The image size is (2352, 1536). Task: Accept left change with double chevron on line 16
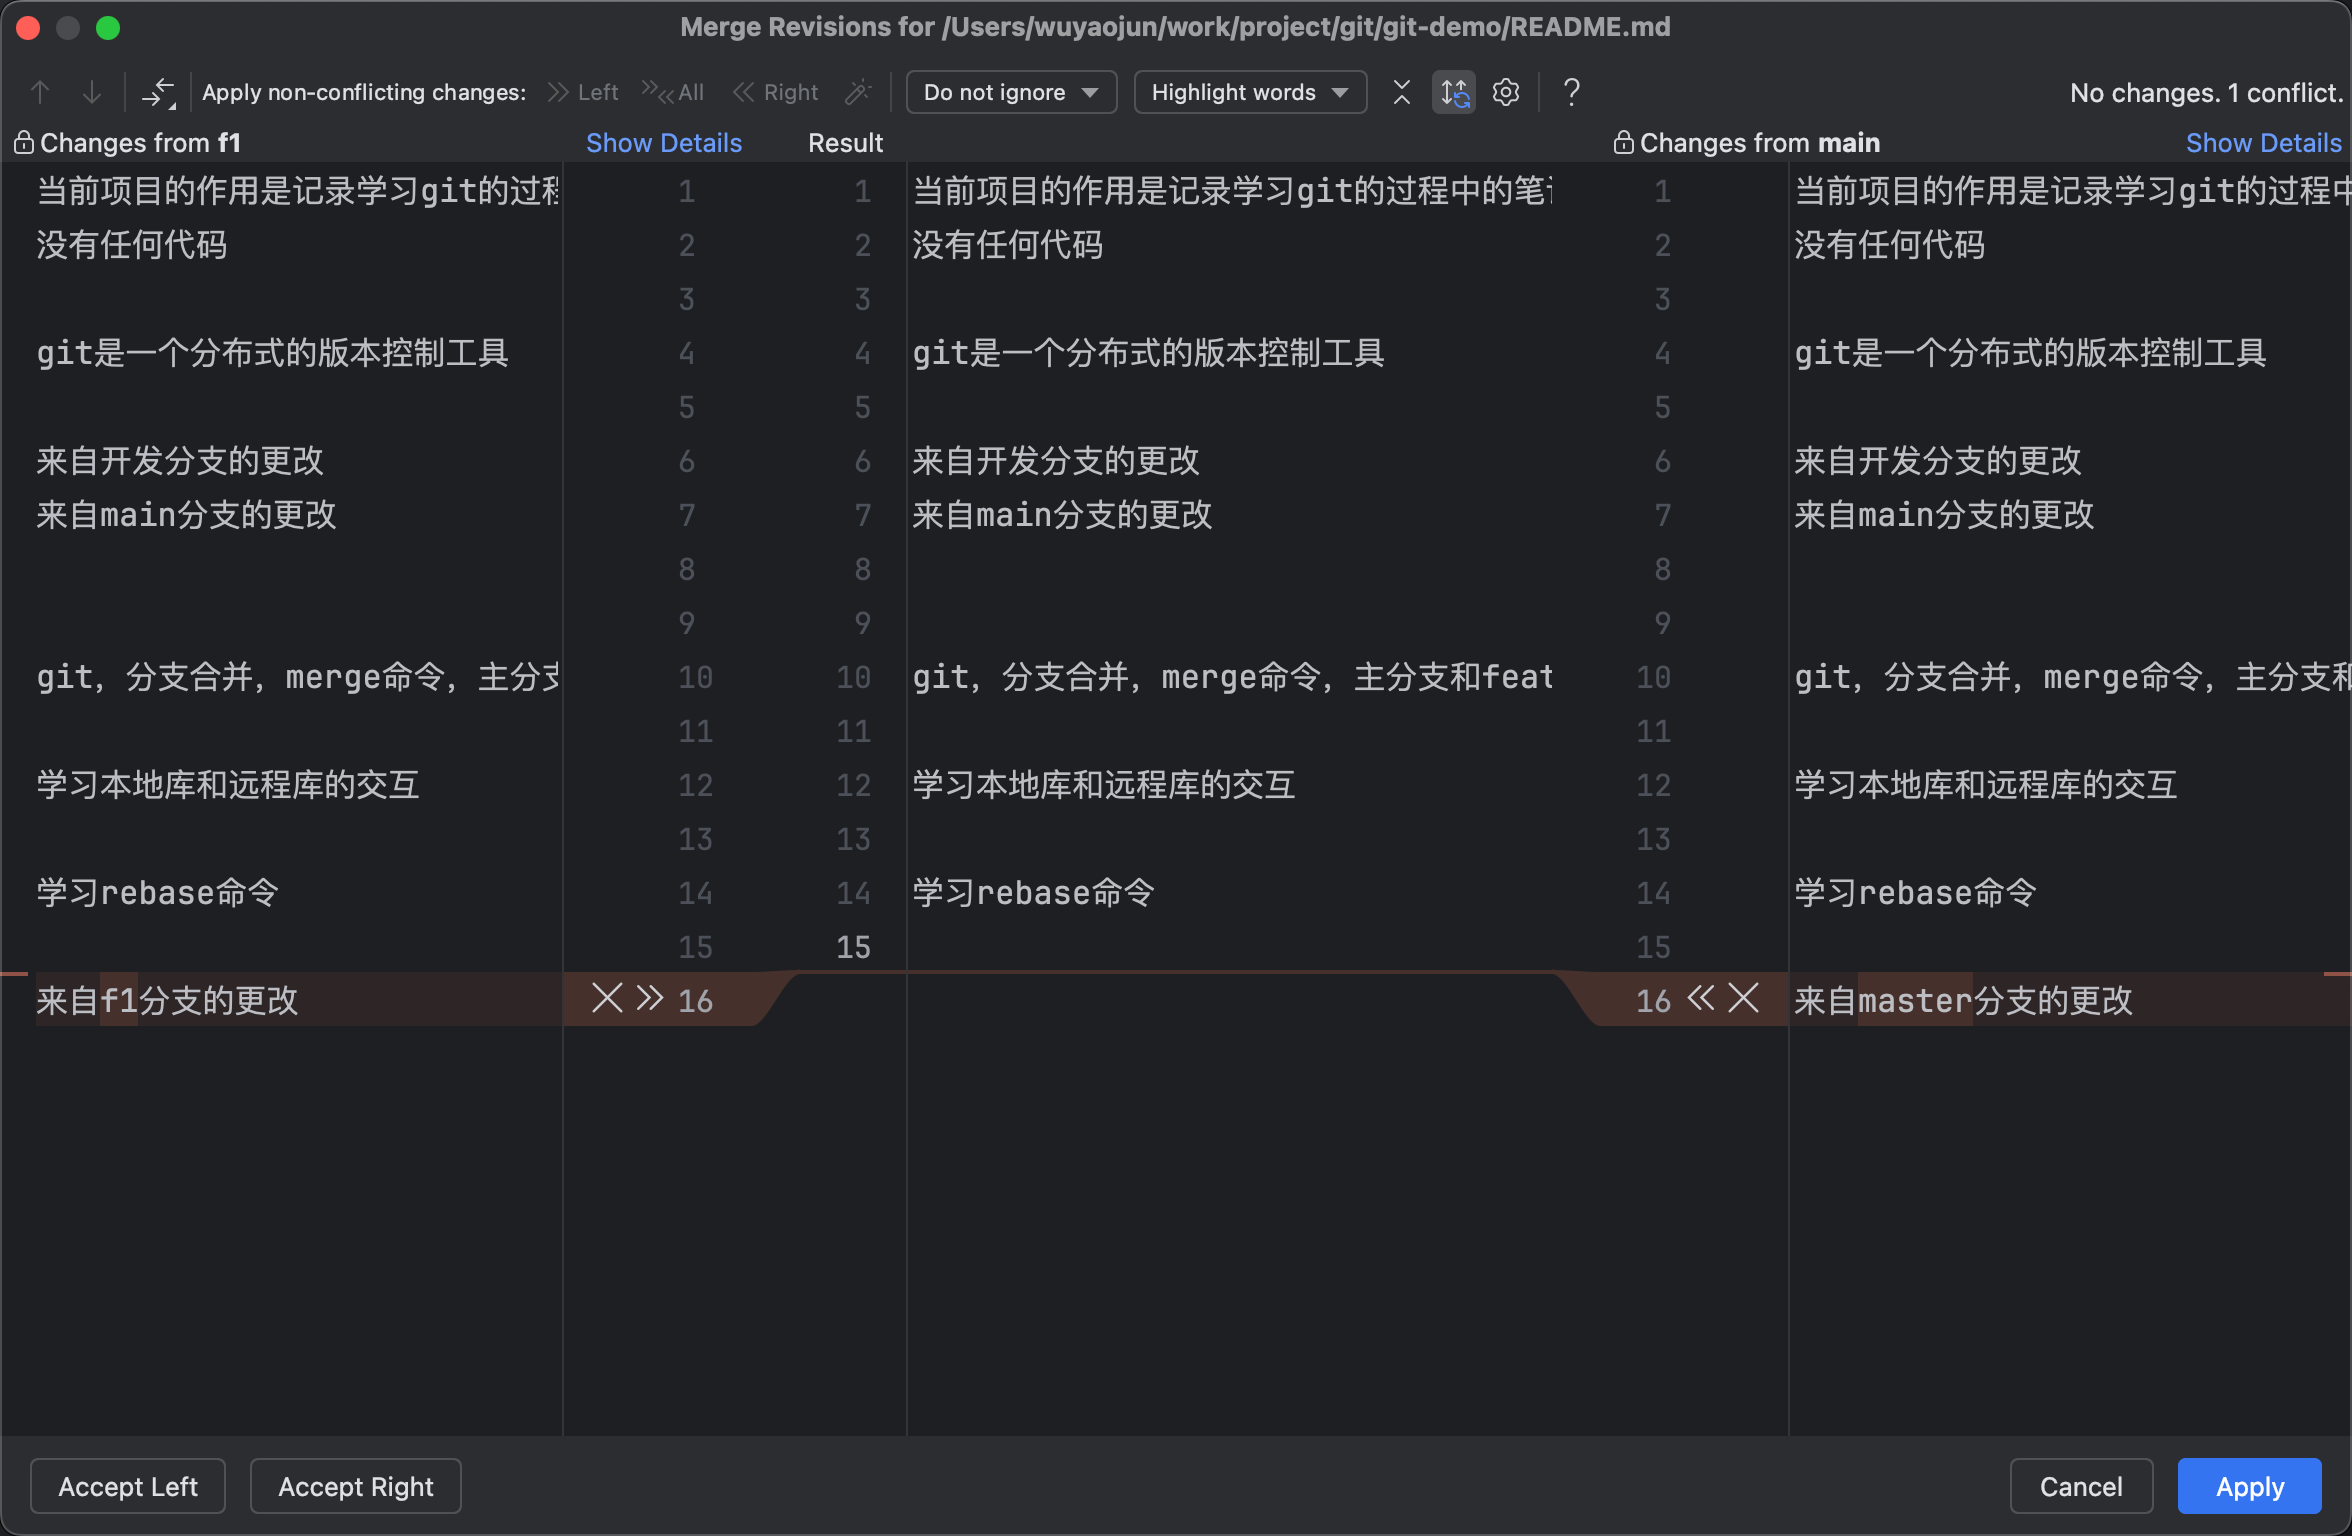[650, 998]
